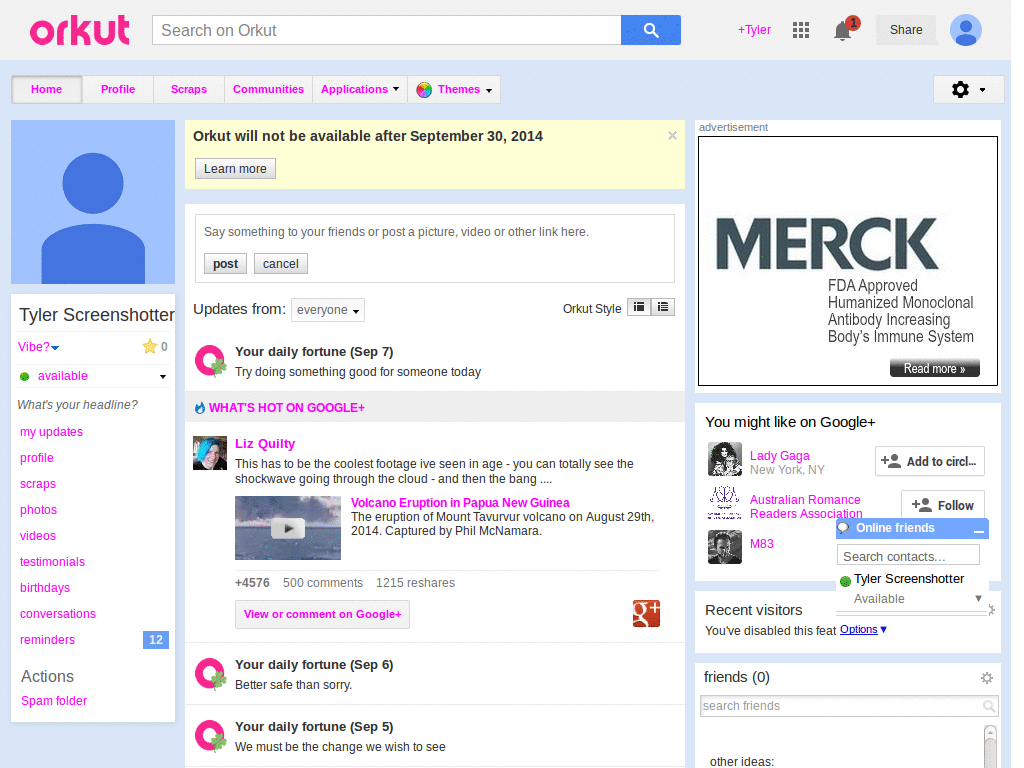Open videos in sidebar
Screen dimensions: 1024x768
pyautogui.click(x=38, y=536)
